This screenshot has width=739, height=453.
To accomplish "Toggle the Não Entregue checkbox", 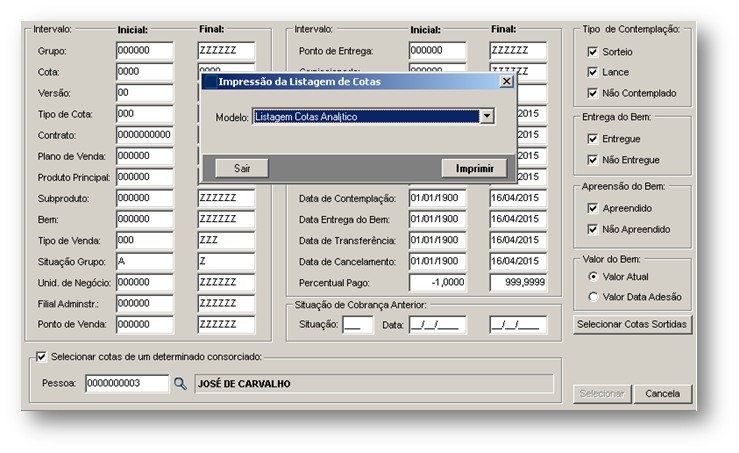I will (x=592, y=160).
